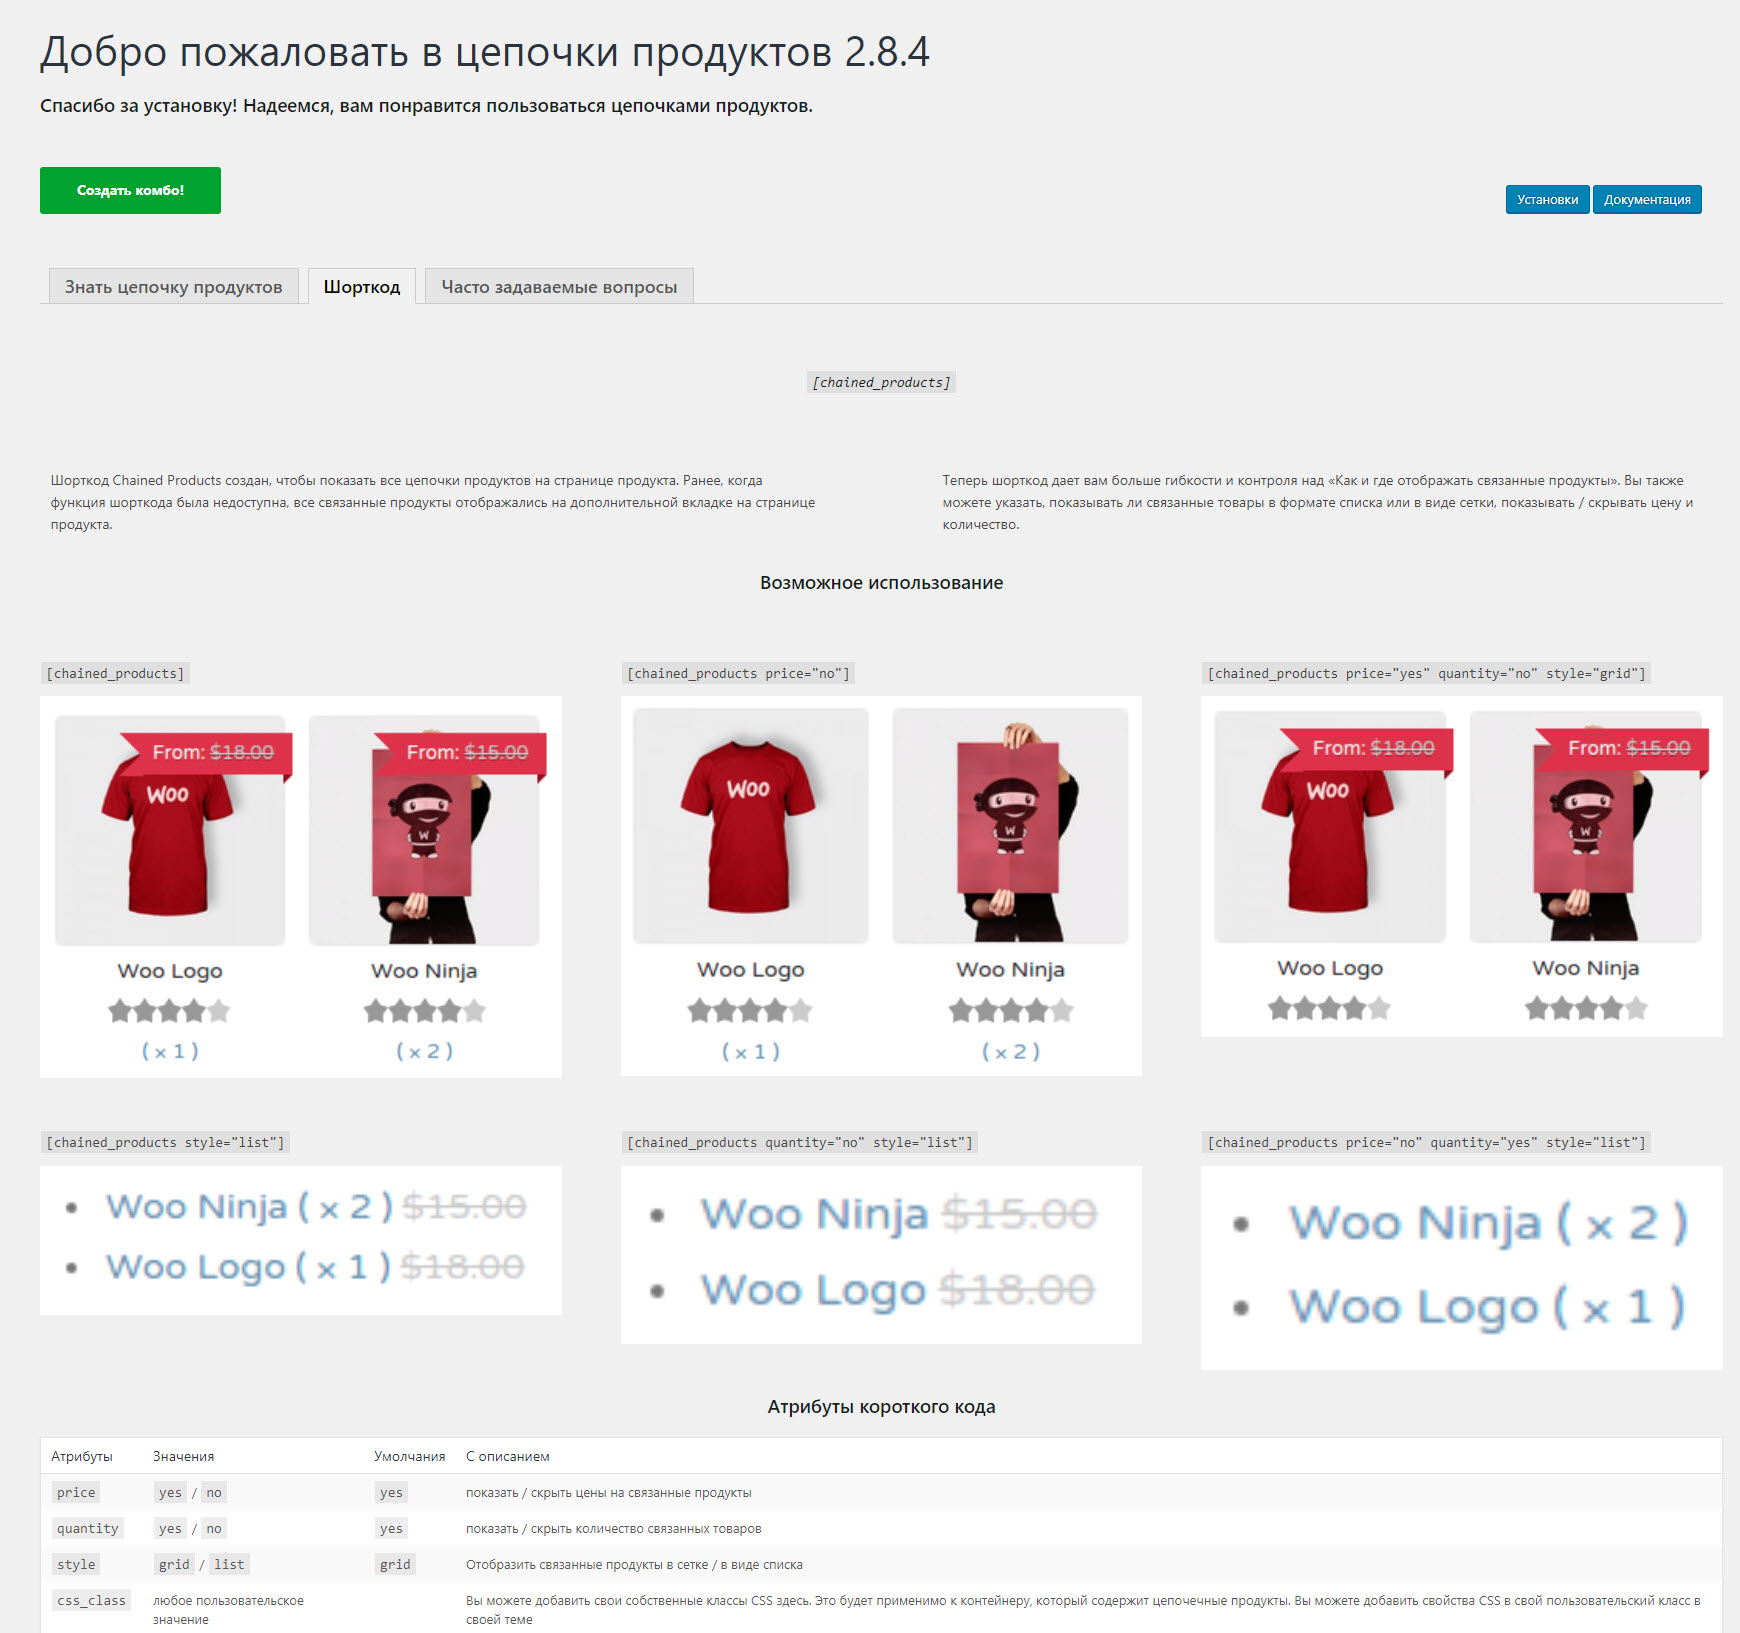Click the "Значения" column header
This screenshot has width=1740, height=1633.
pos(183,1456)
